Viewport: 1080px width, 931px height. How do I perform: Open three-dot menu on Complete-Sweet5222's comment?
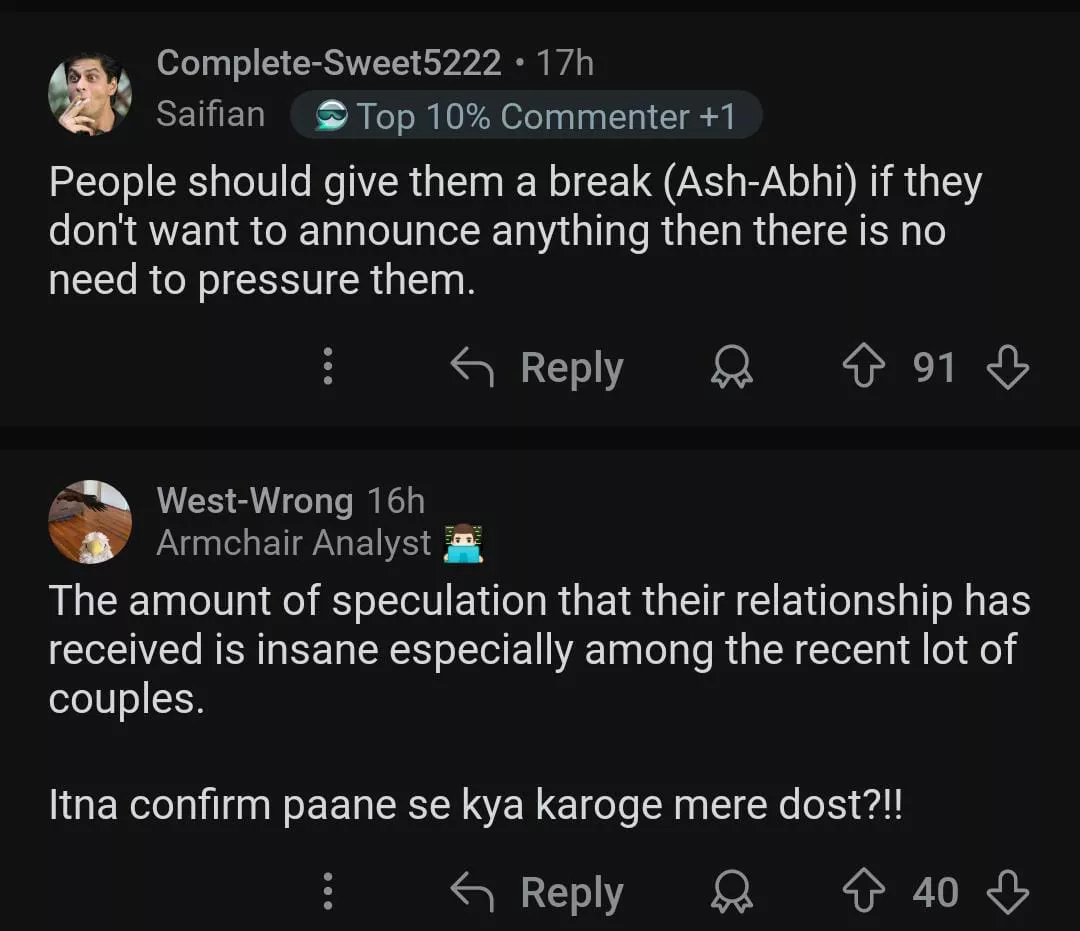pyautogui.click(x=327, y=368)
